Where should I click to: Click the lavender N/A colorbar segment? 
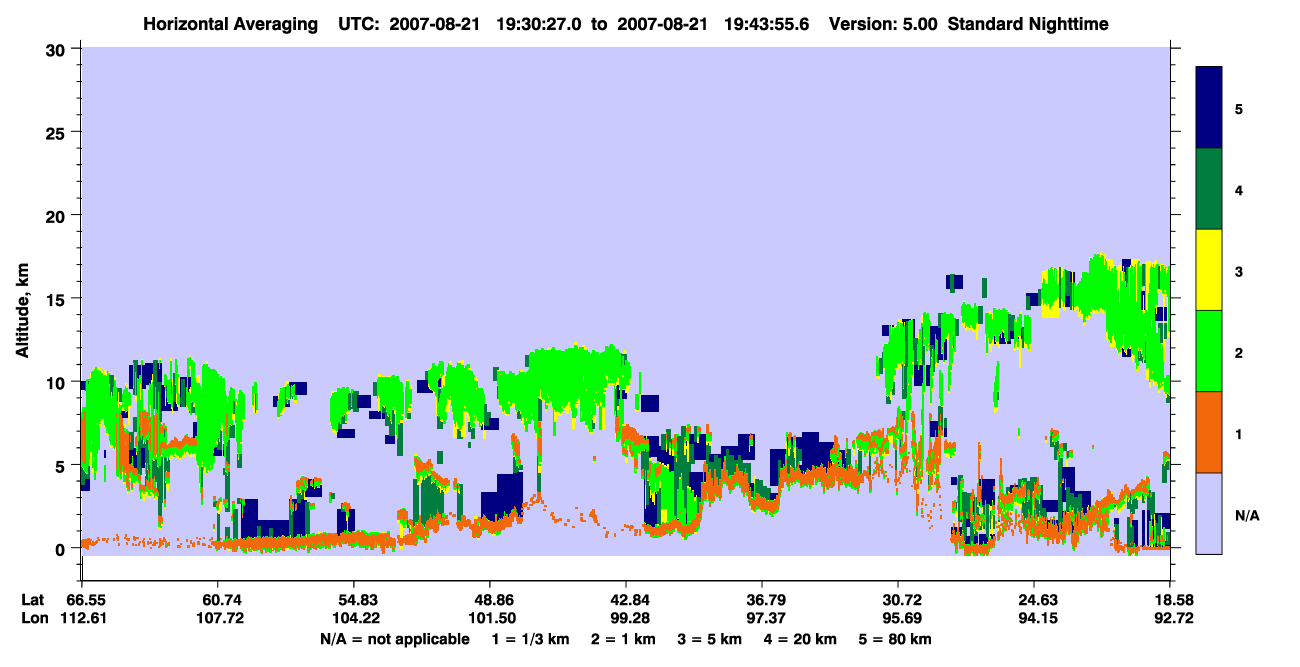click(x=1209, y=513)
